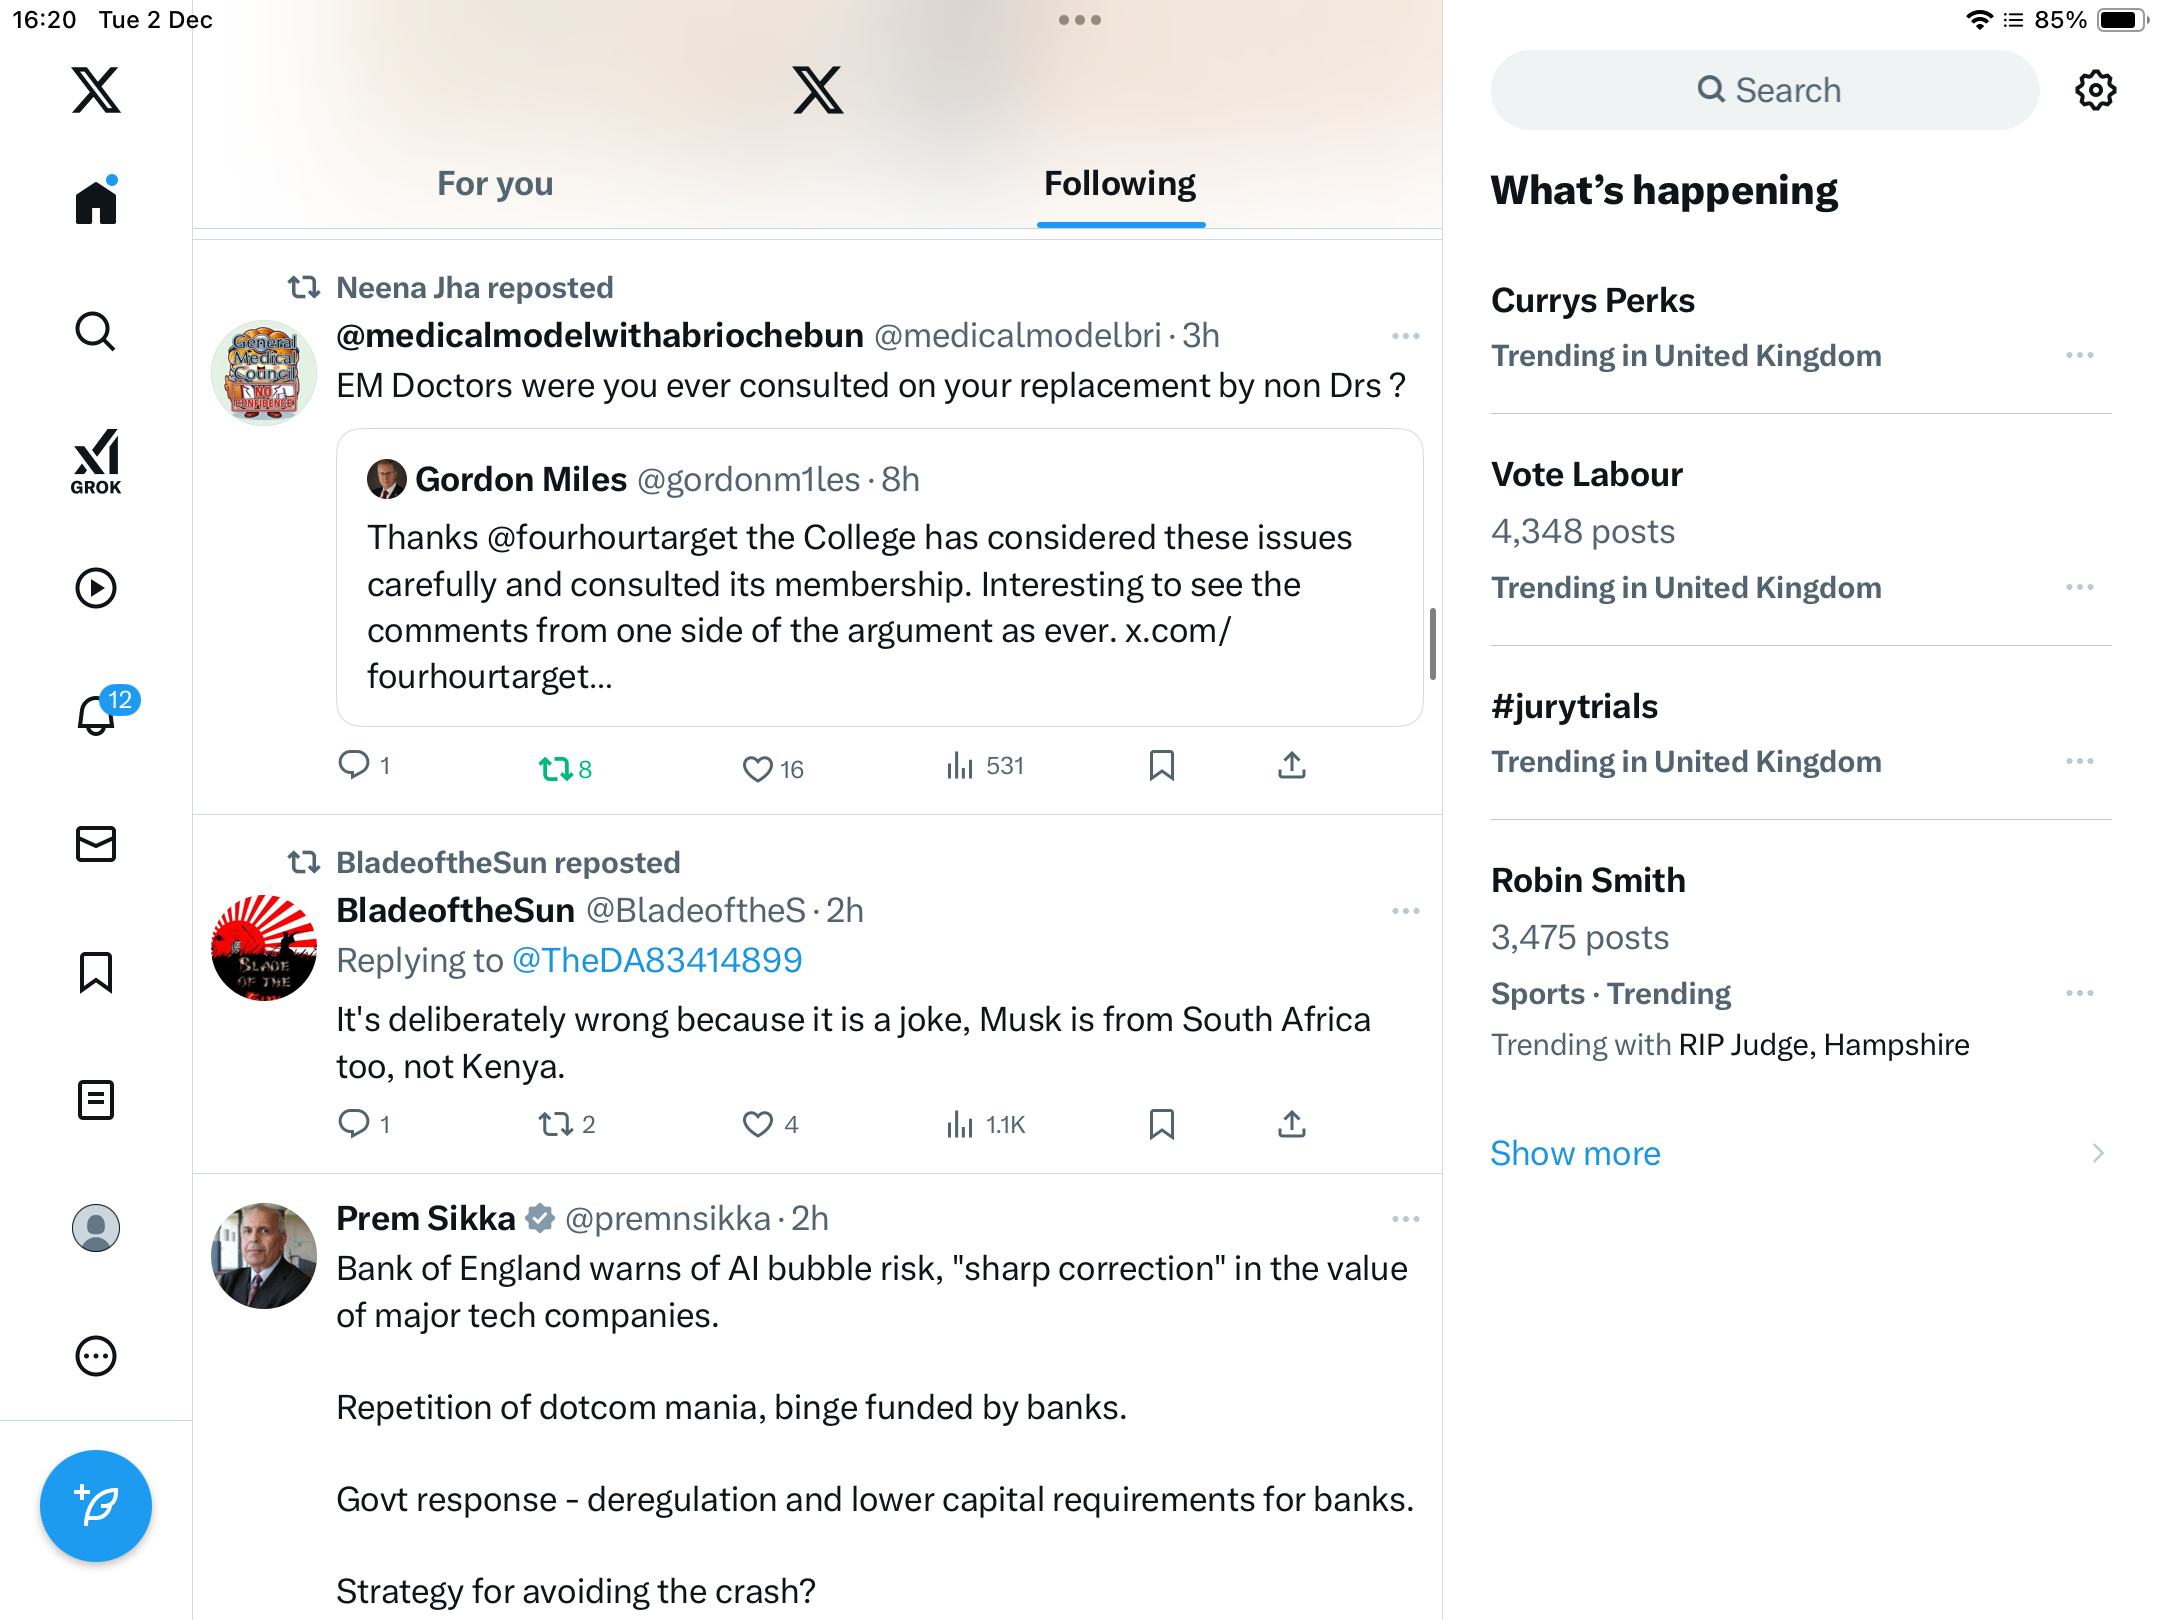Screen dimensions: 2160x1620
Task: Switch to the For you tab
Action: [x=495, y=184]
